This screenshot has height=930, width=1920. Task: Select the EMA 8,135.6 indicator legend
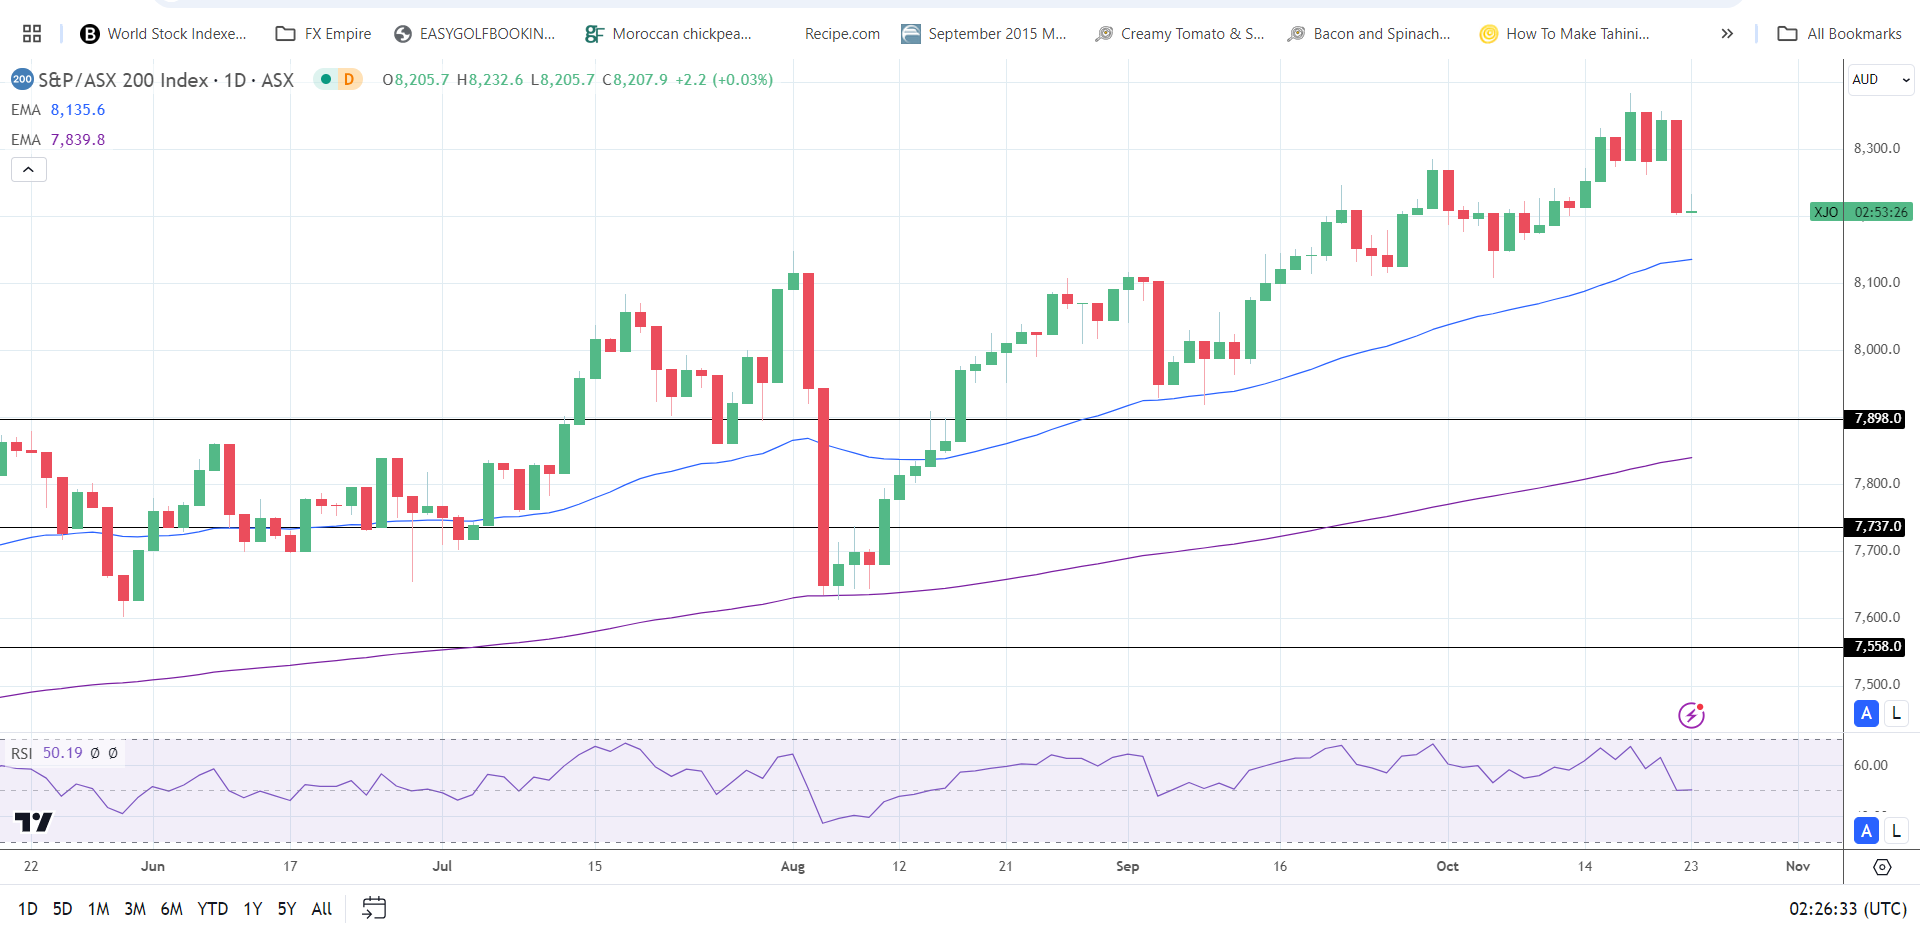click(x=58, y=110)
